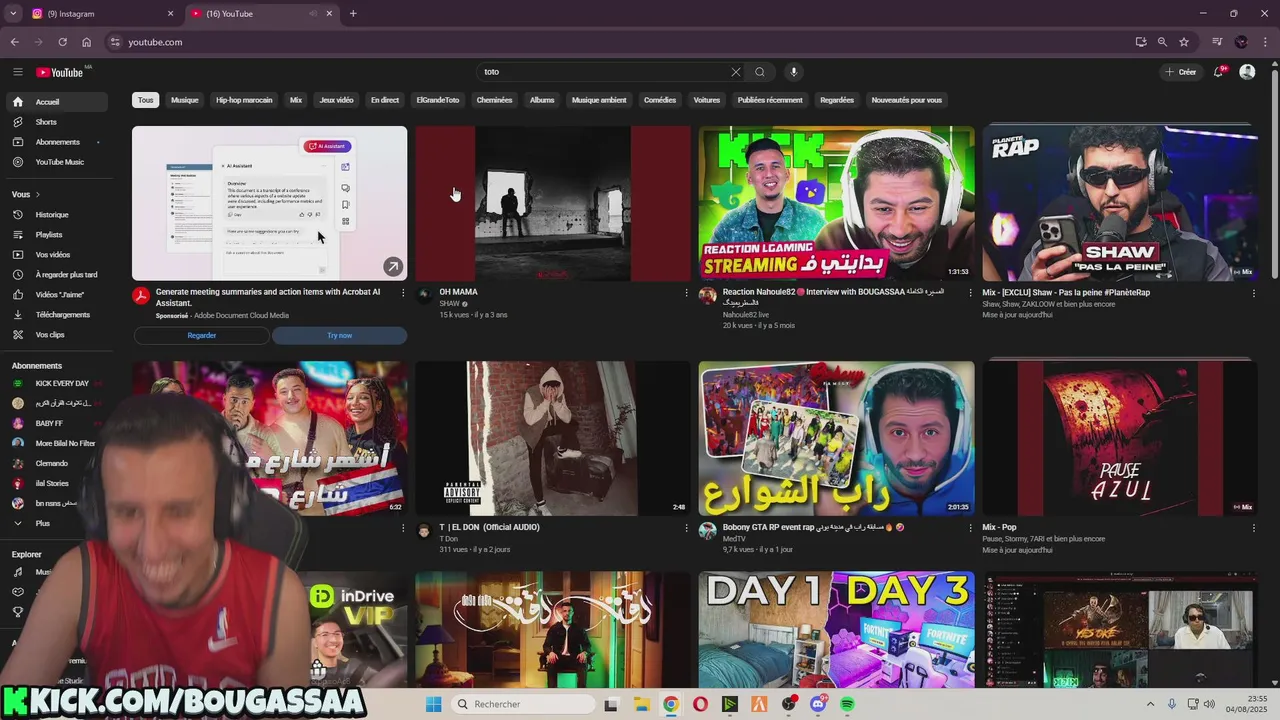Open the YouTube account avatar menu
The image size is (1280, 720).
click(x=1247, y=72)
